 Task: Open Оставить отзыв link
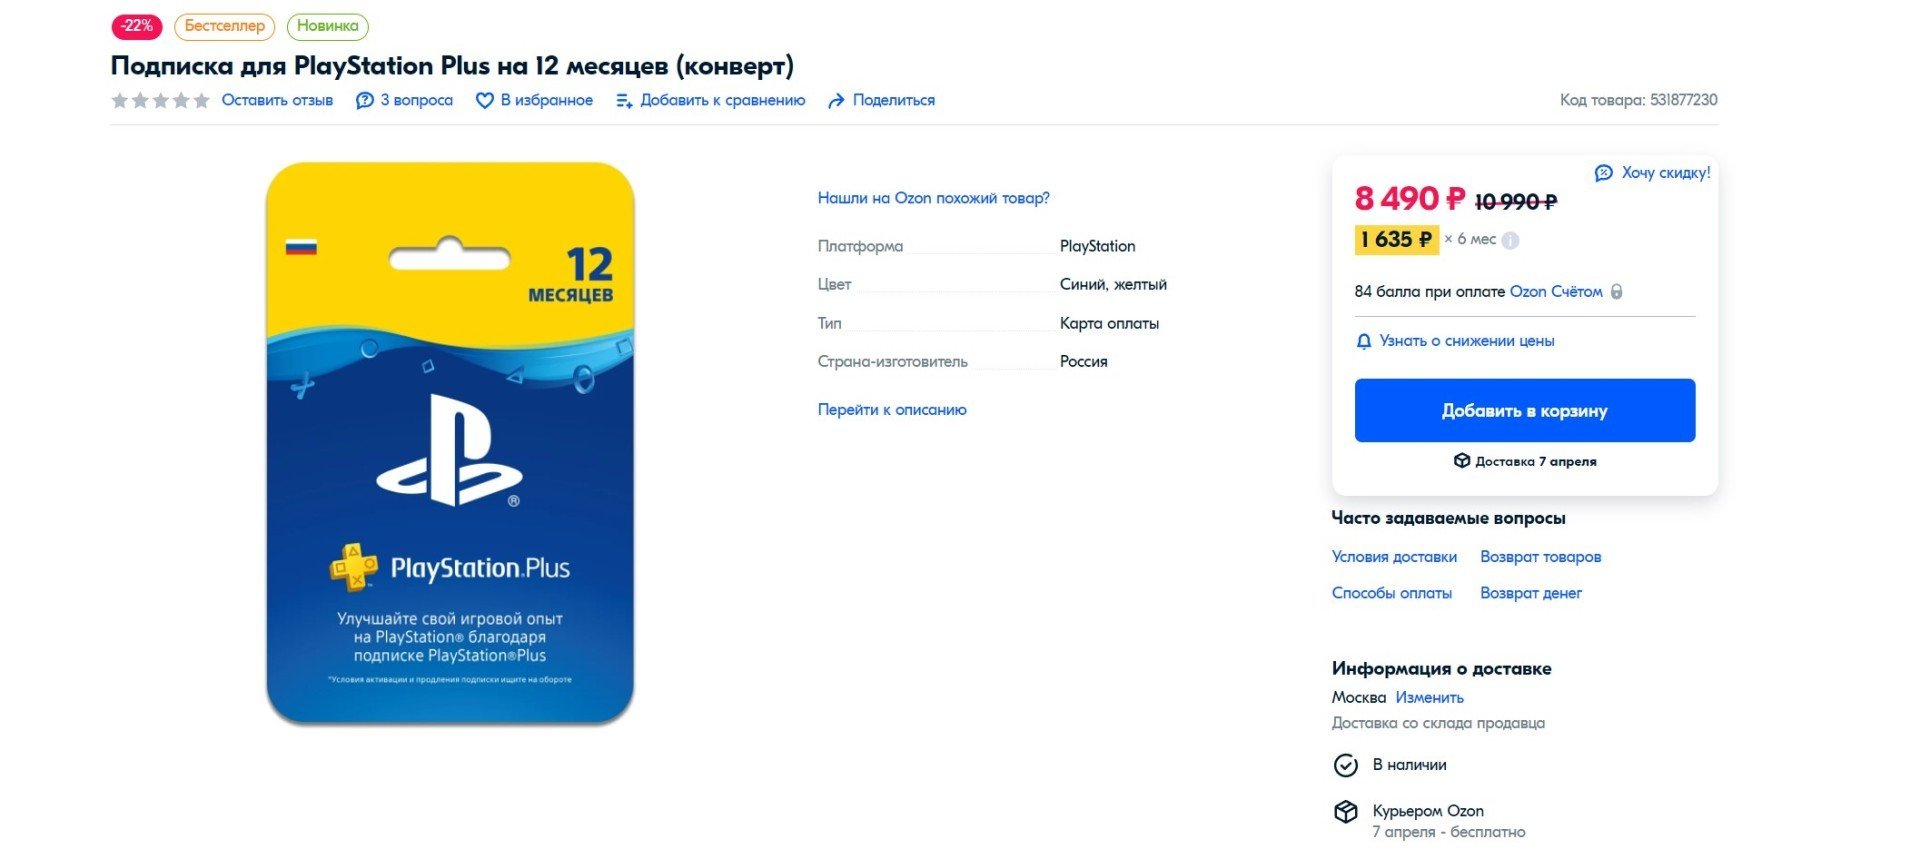pos(277,100)
